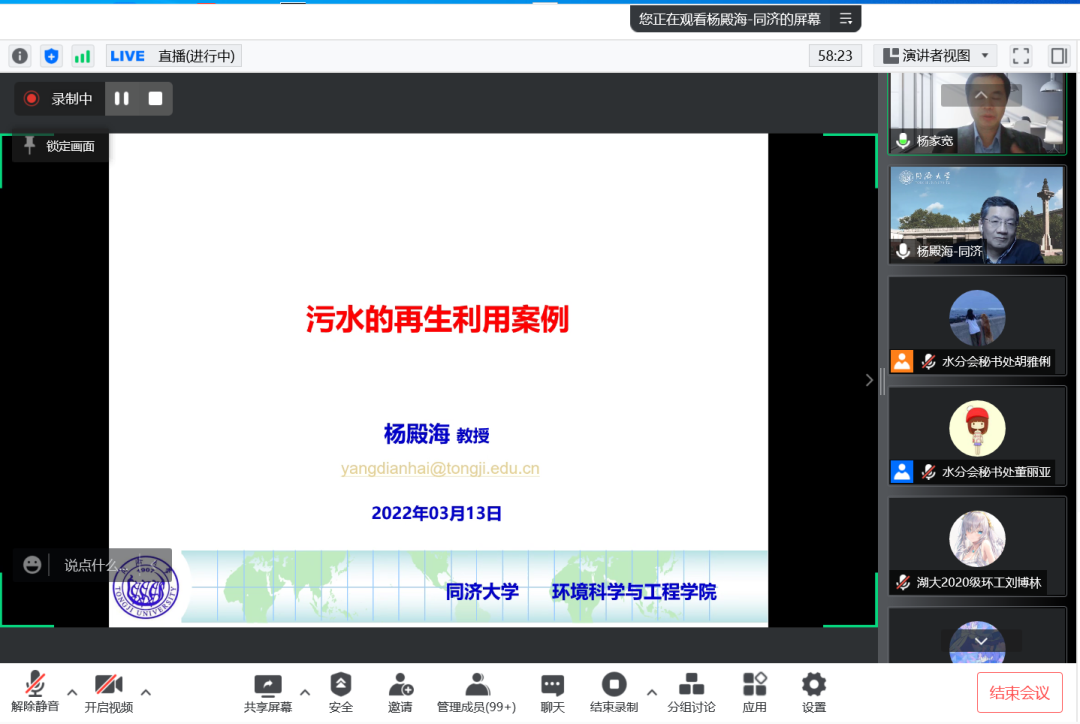Select 水分会秘书处董丽亚 participant tile
Screen dimensions: 1080x724
click(977, 435)
